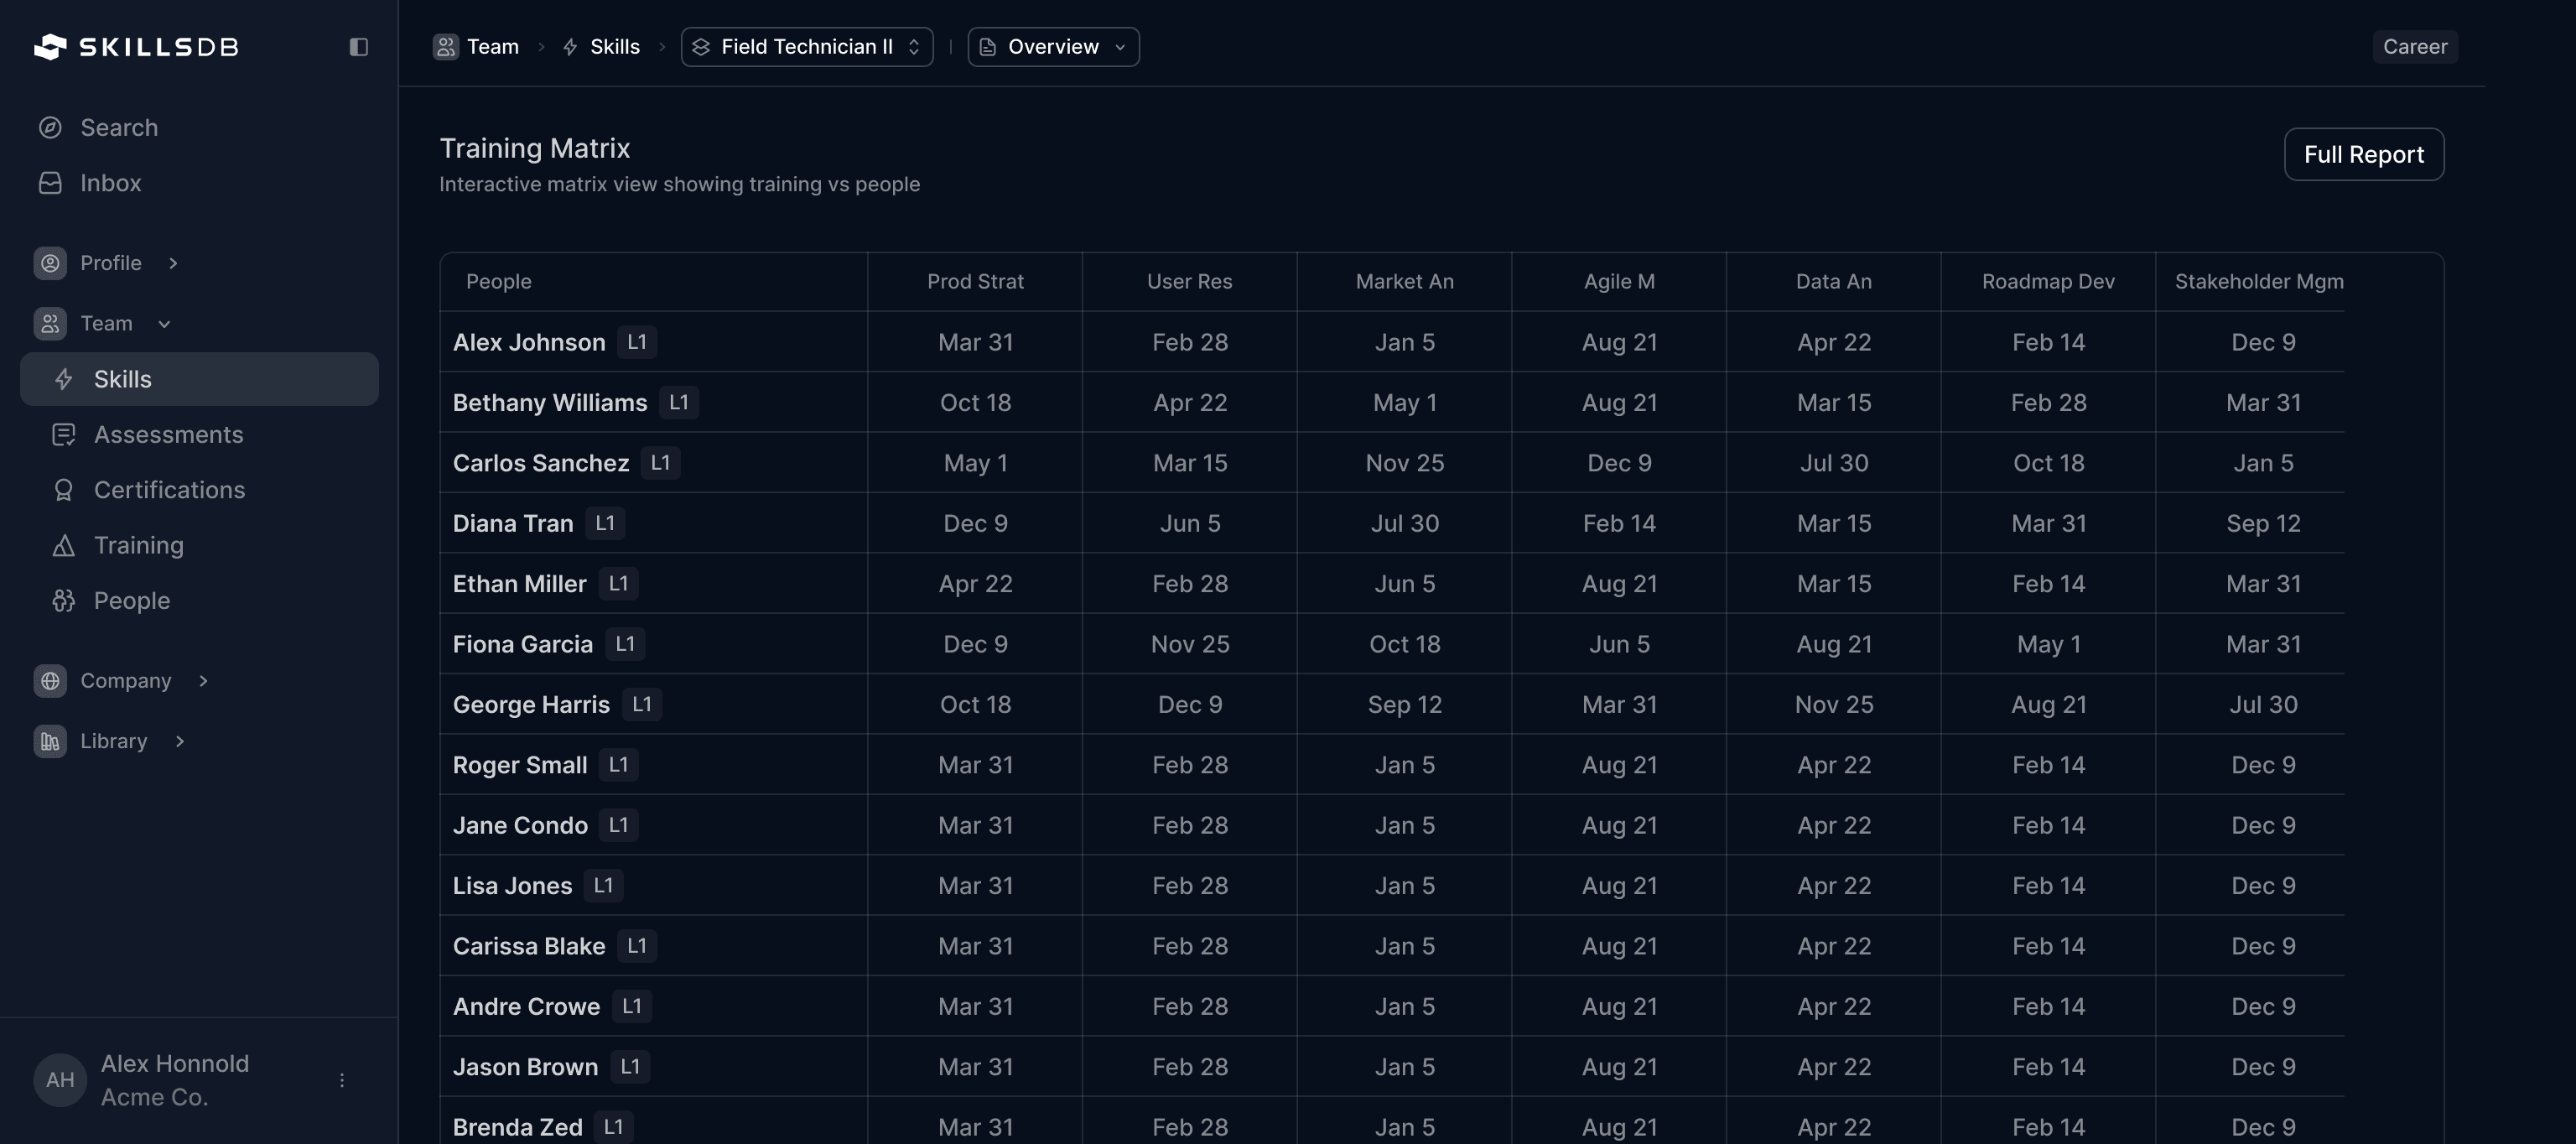Open the Inbox from the sidebar

pos(51,183)
